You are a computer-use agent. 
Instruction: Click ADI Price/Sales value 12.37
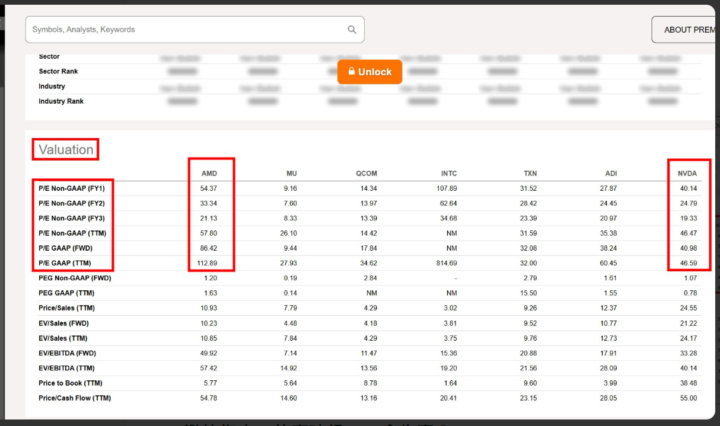608,308
